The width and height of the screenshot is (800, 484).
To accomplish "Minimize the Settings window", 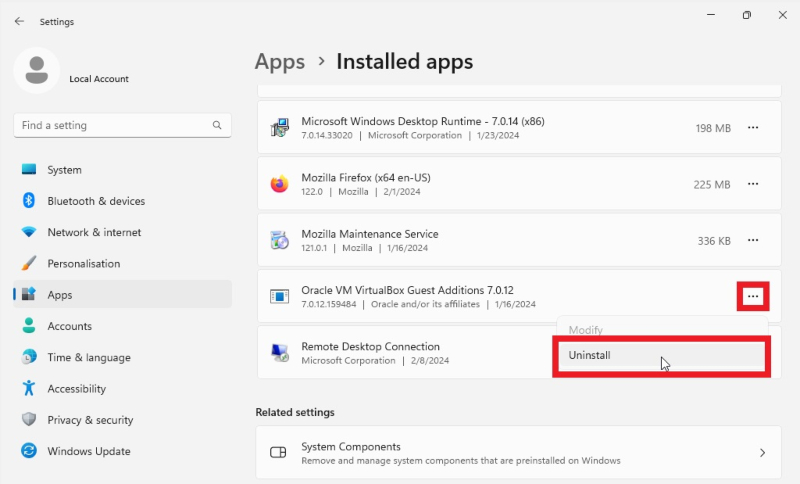I will pos(711,15).
